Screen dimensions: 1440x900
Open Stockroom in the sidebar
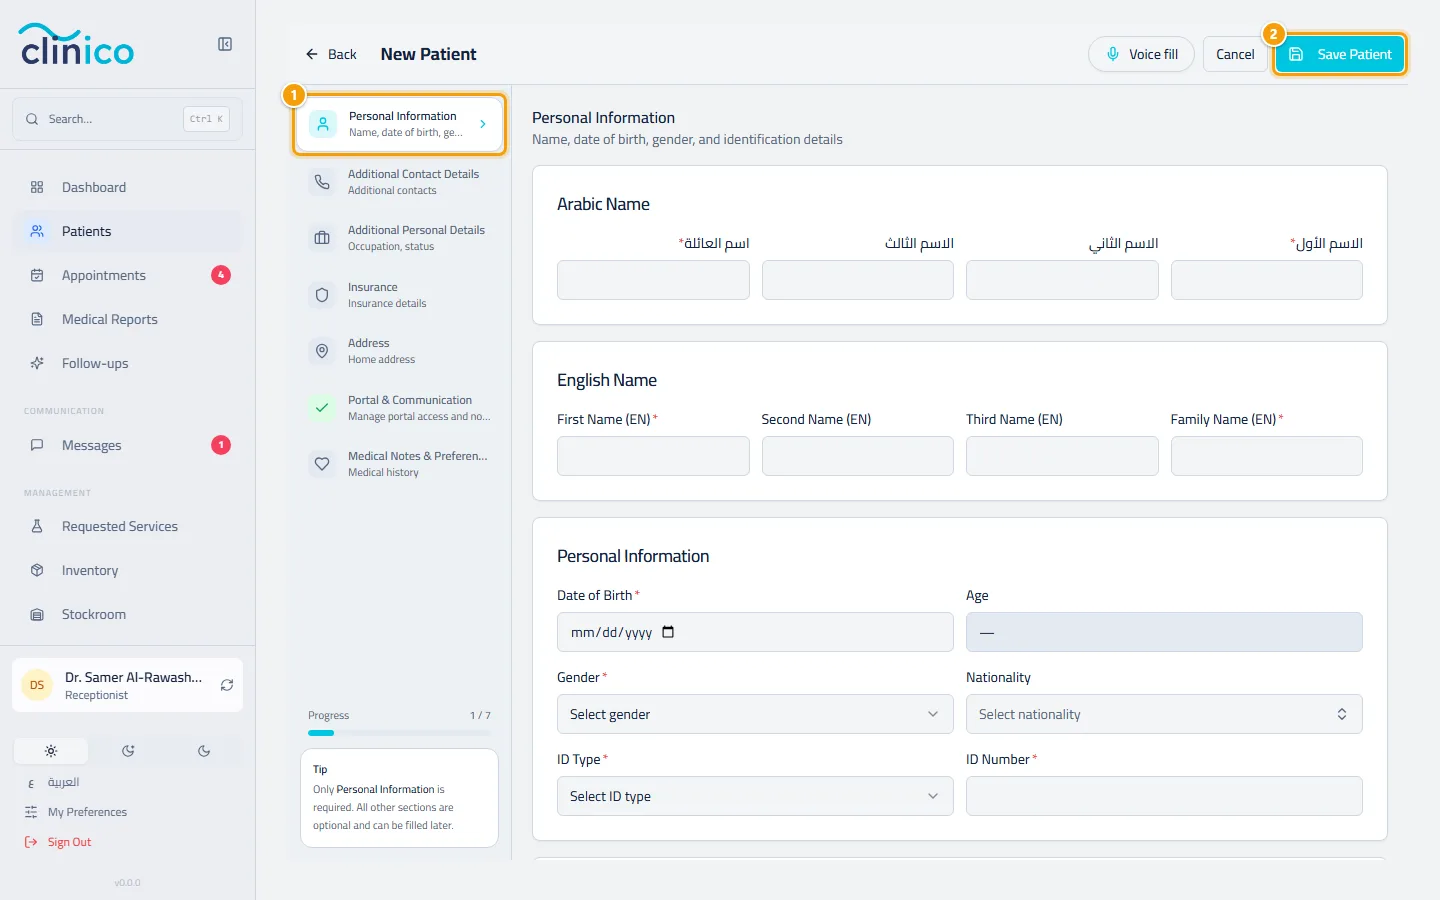128,614
